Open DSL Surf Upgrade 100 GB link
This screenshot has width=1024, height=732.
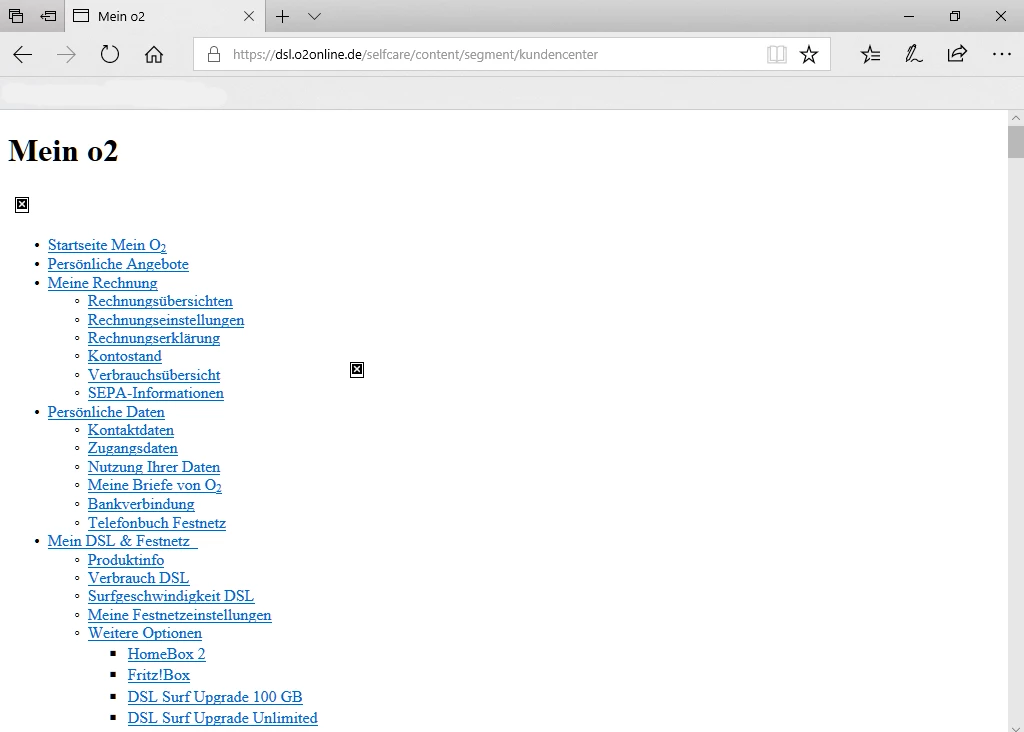point(215,697)
